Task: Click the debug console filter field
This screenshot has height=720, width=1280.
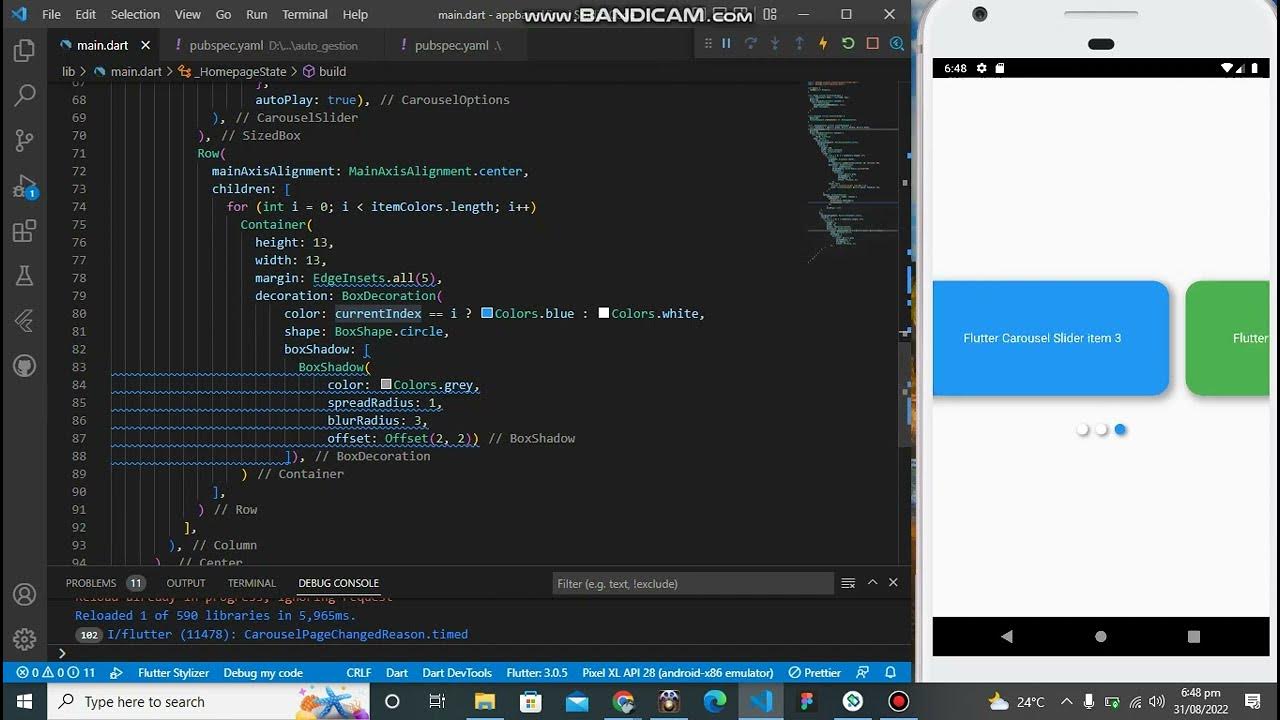Action: point(692,583)
